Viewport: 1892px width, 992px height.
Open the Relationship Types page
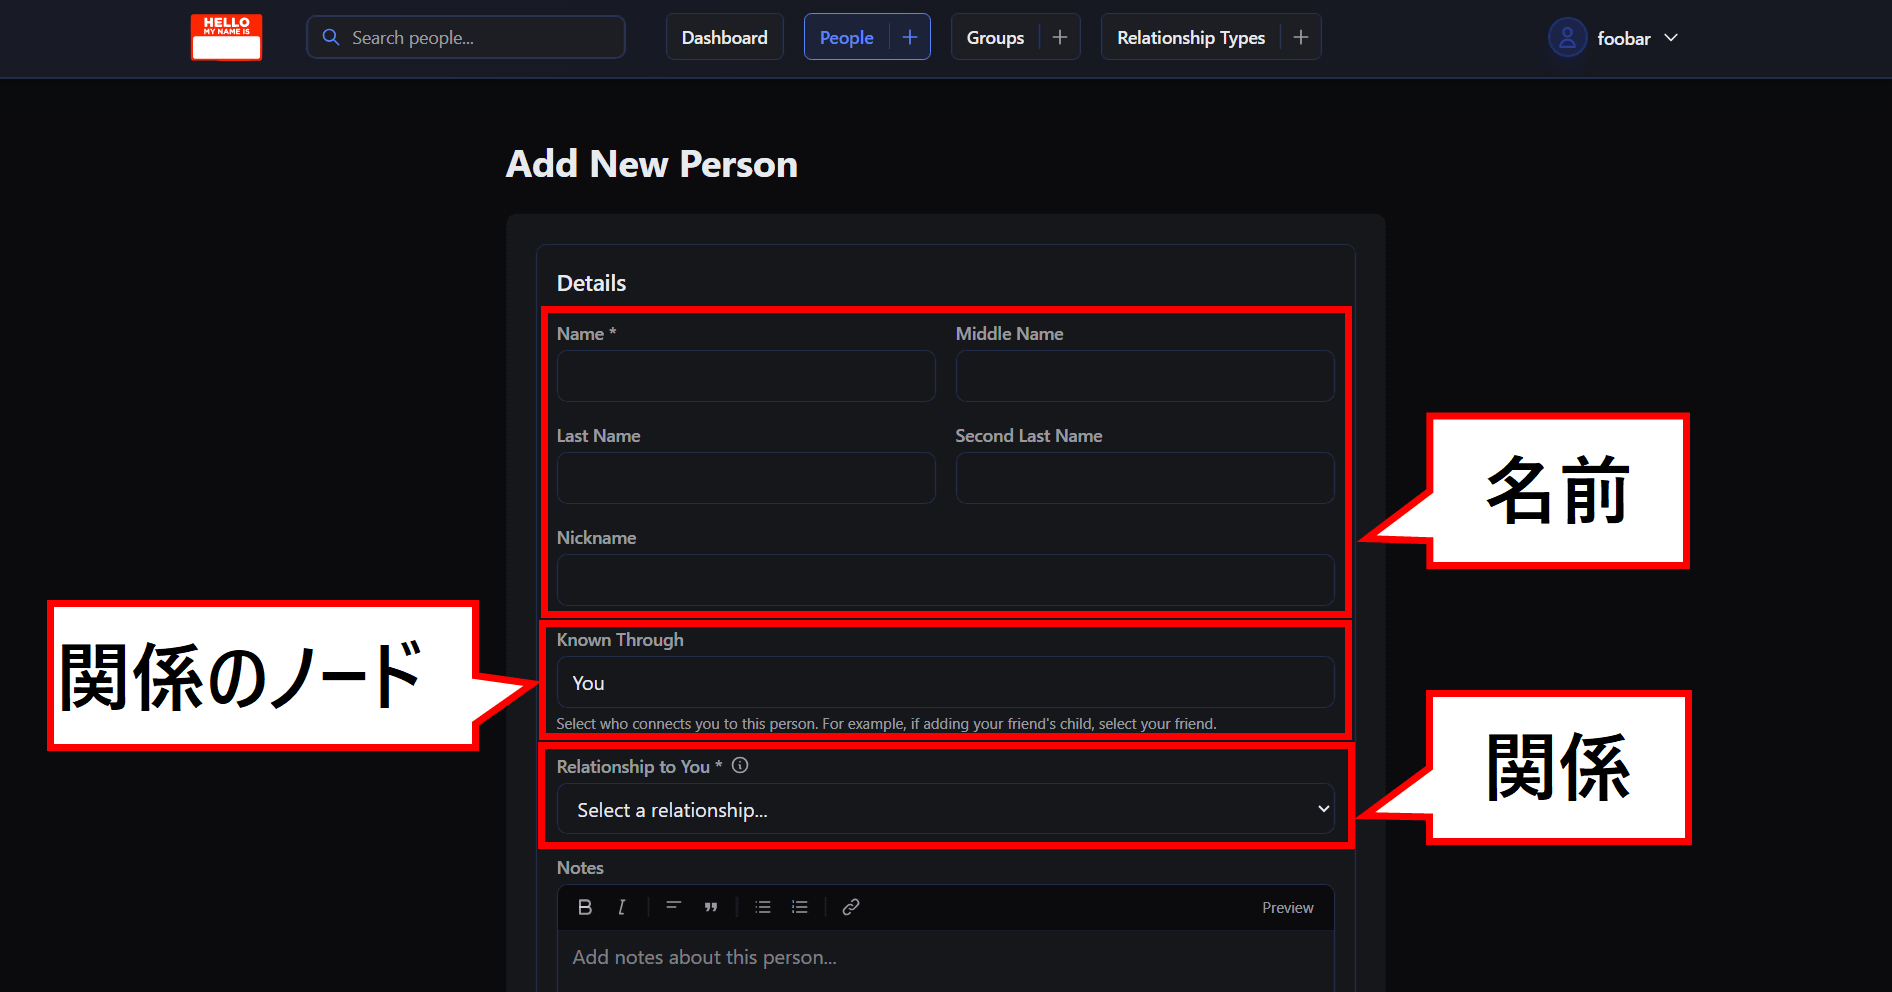pos(1190,37)
